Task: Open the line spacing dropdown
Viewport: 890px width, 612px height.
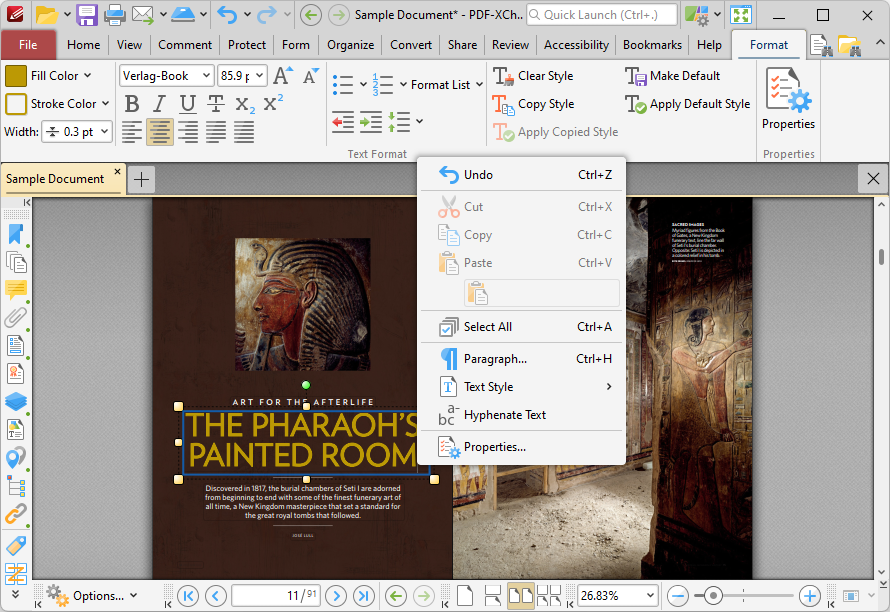Action: coord(419,121)
